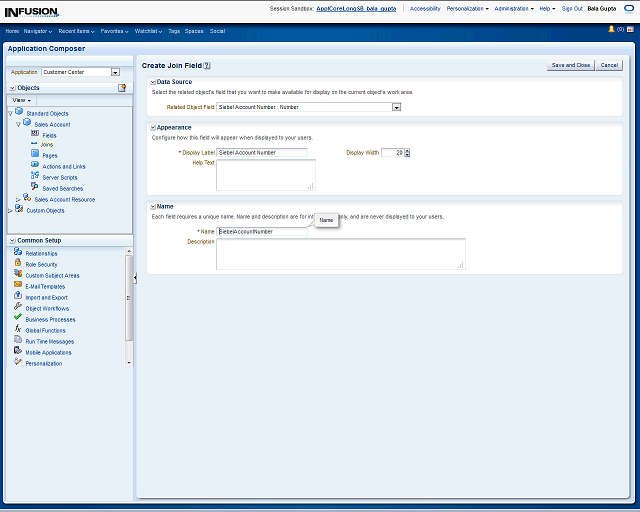Open Role Security setup icon
640x512 pixels.
coord(18,264)
